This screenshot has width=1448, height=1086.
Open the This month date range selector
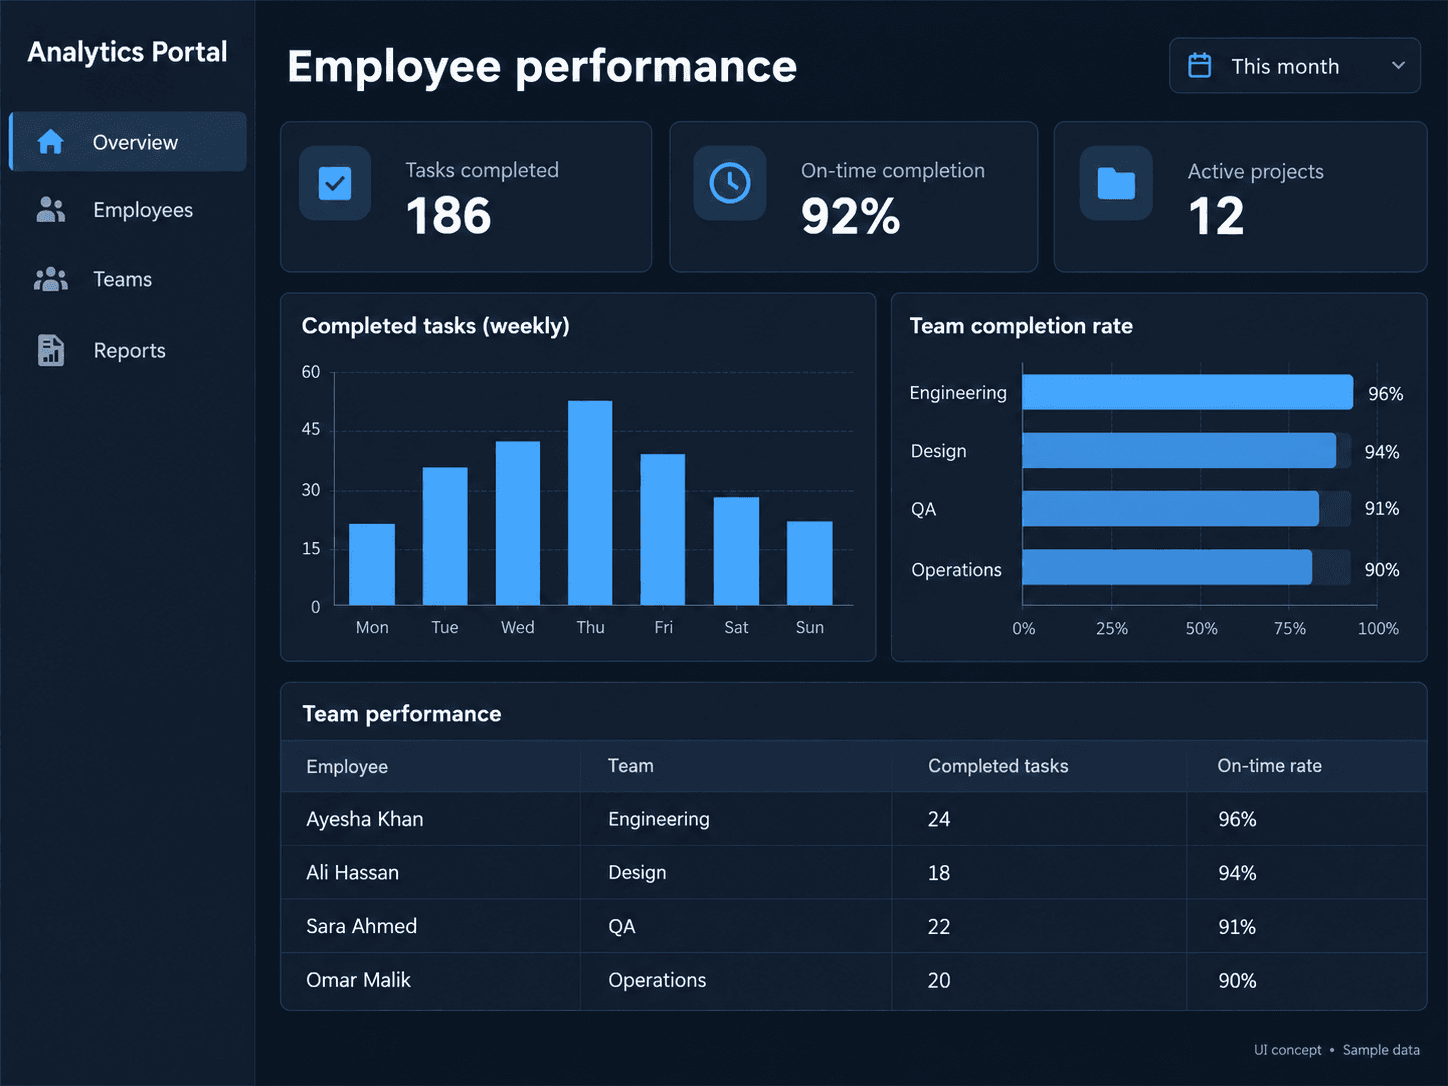tap(1295, 66)
